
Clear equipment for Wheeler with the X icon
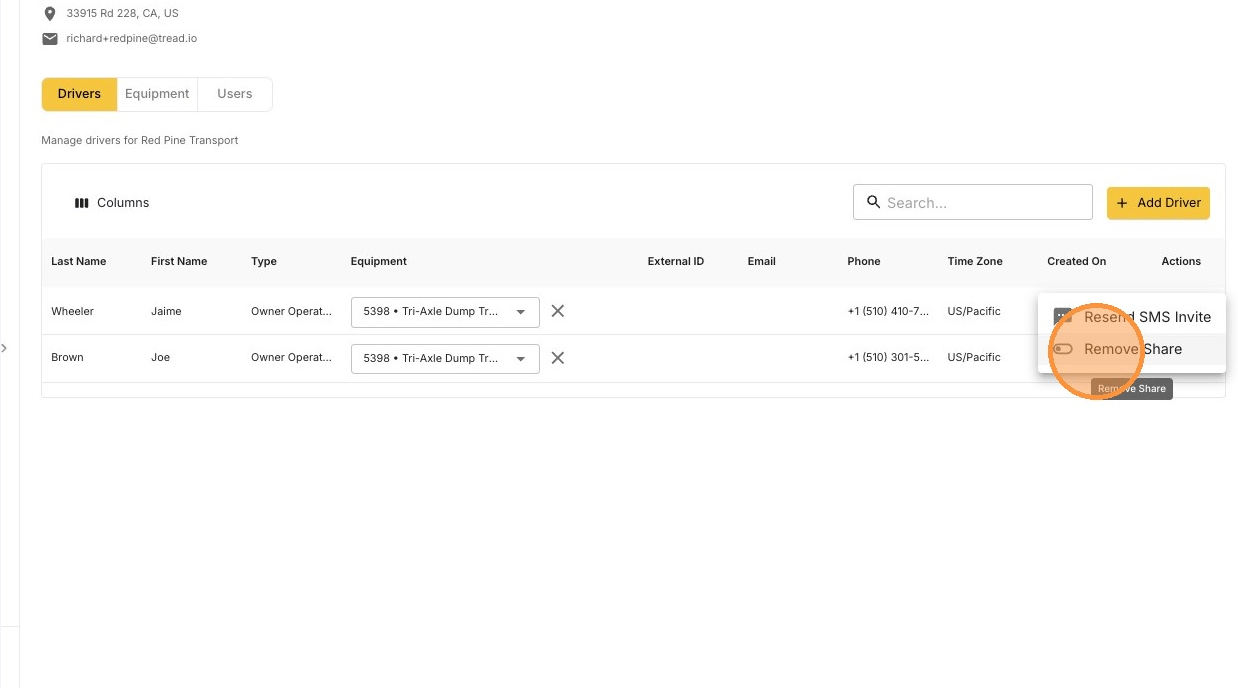point(558,311)
